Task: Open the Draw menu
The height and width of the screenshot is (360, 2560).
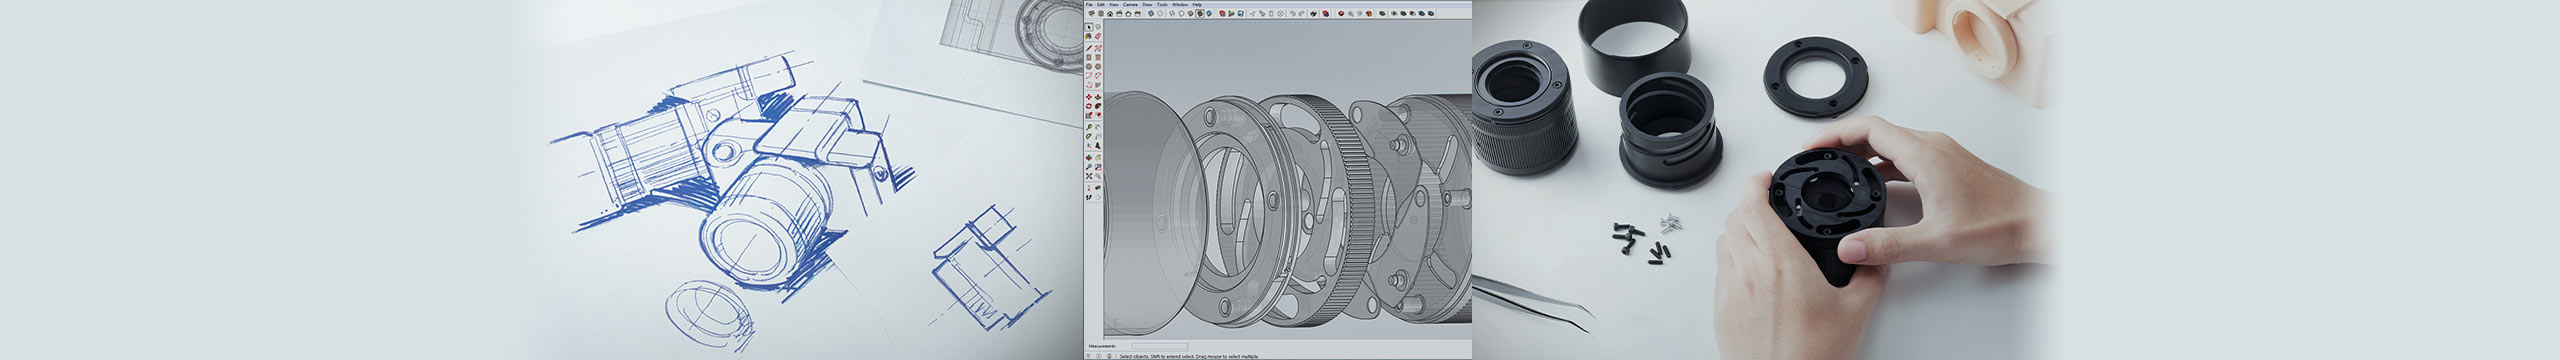Action: click(x=1147, y=5)
